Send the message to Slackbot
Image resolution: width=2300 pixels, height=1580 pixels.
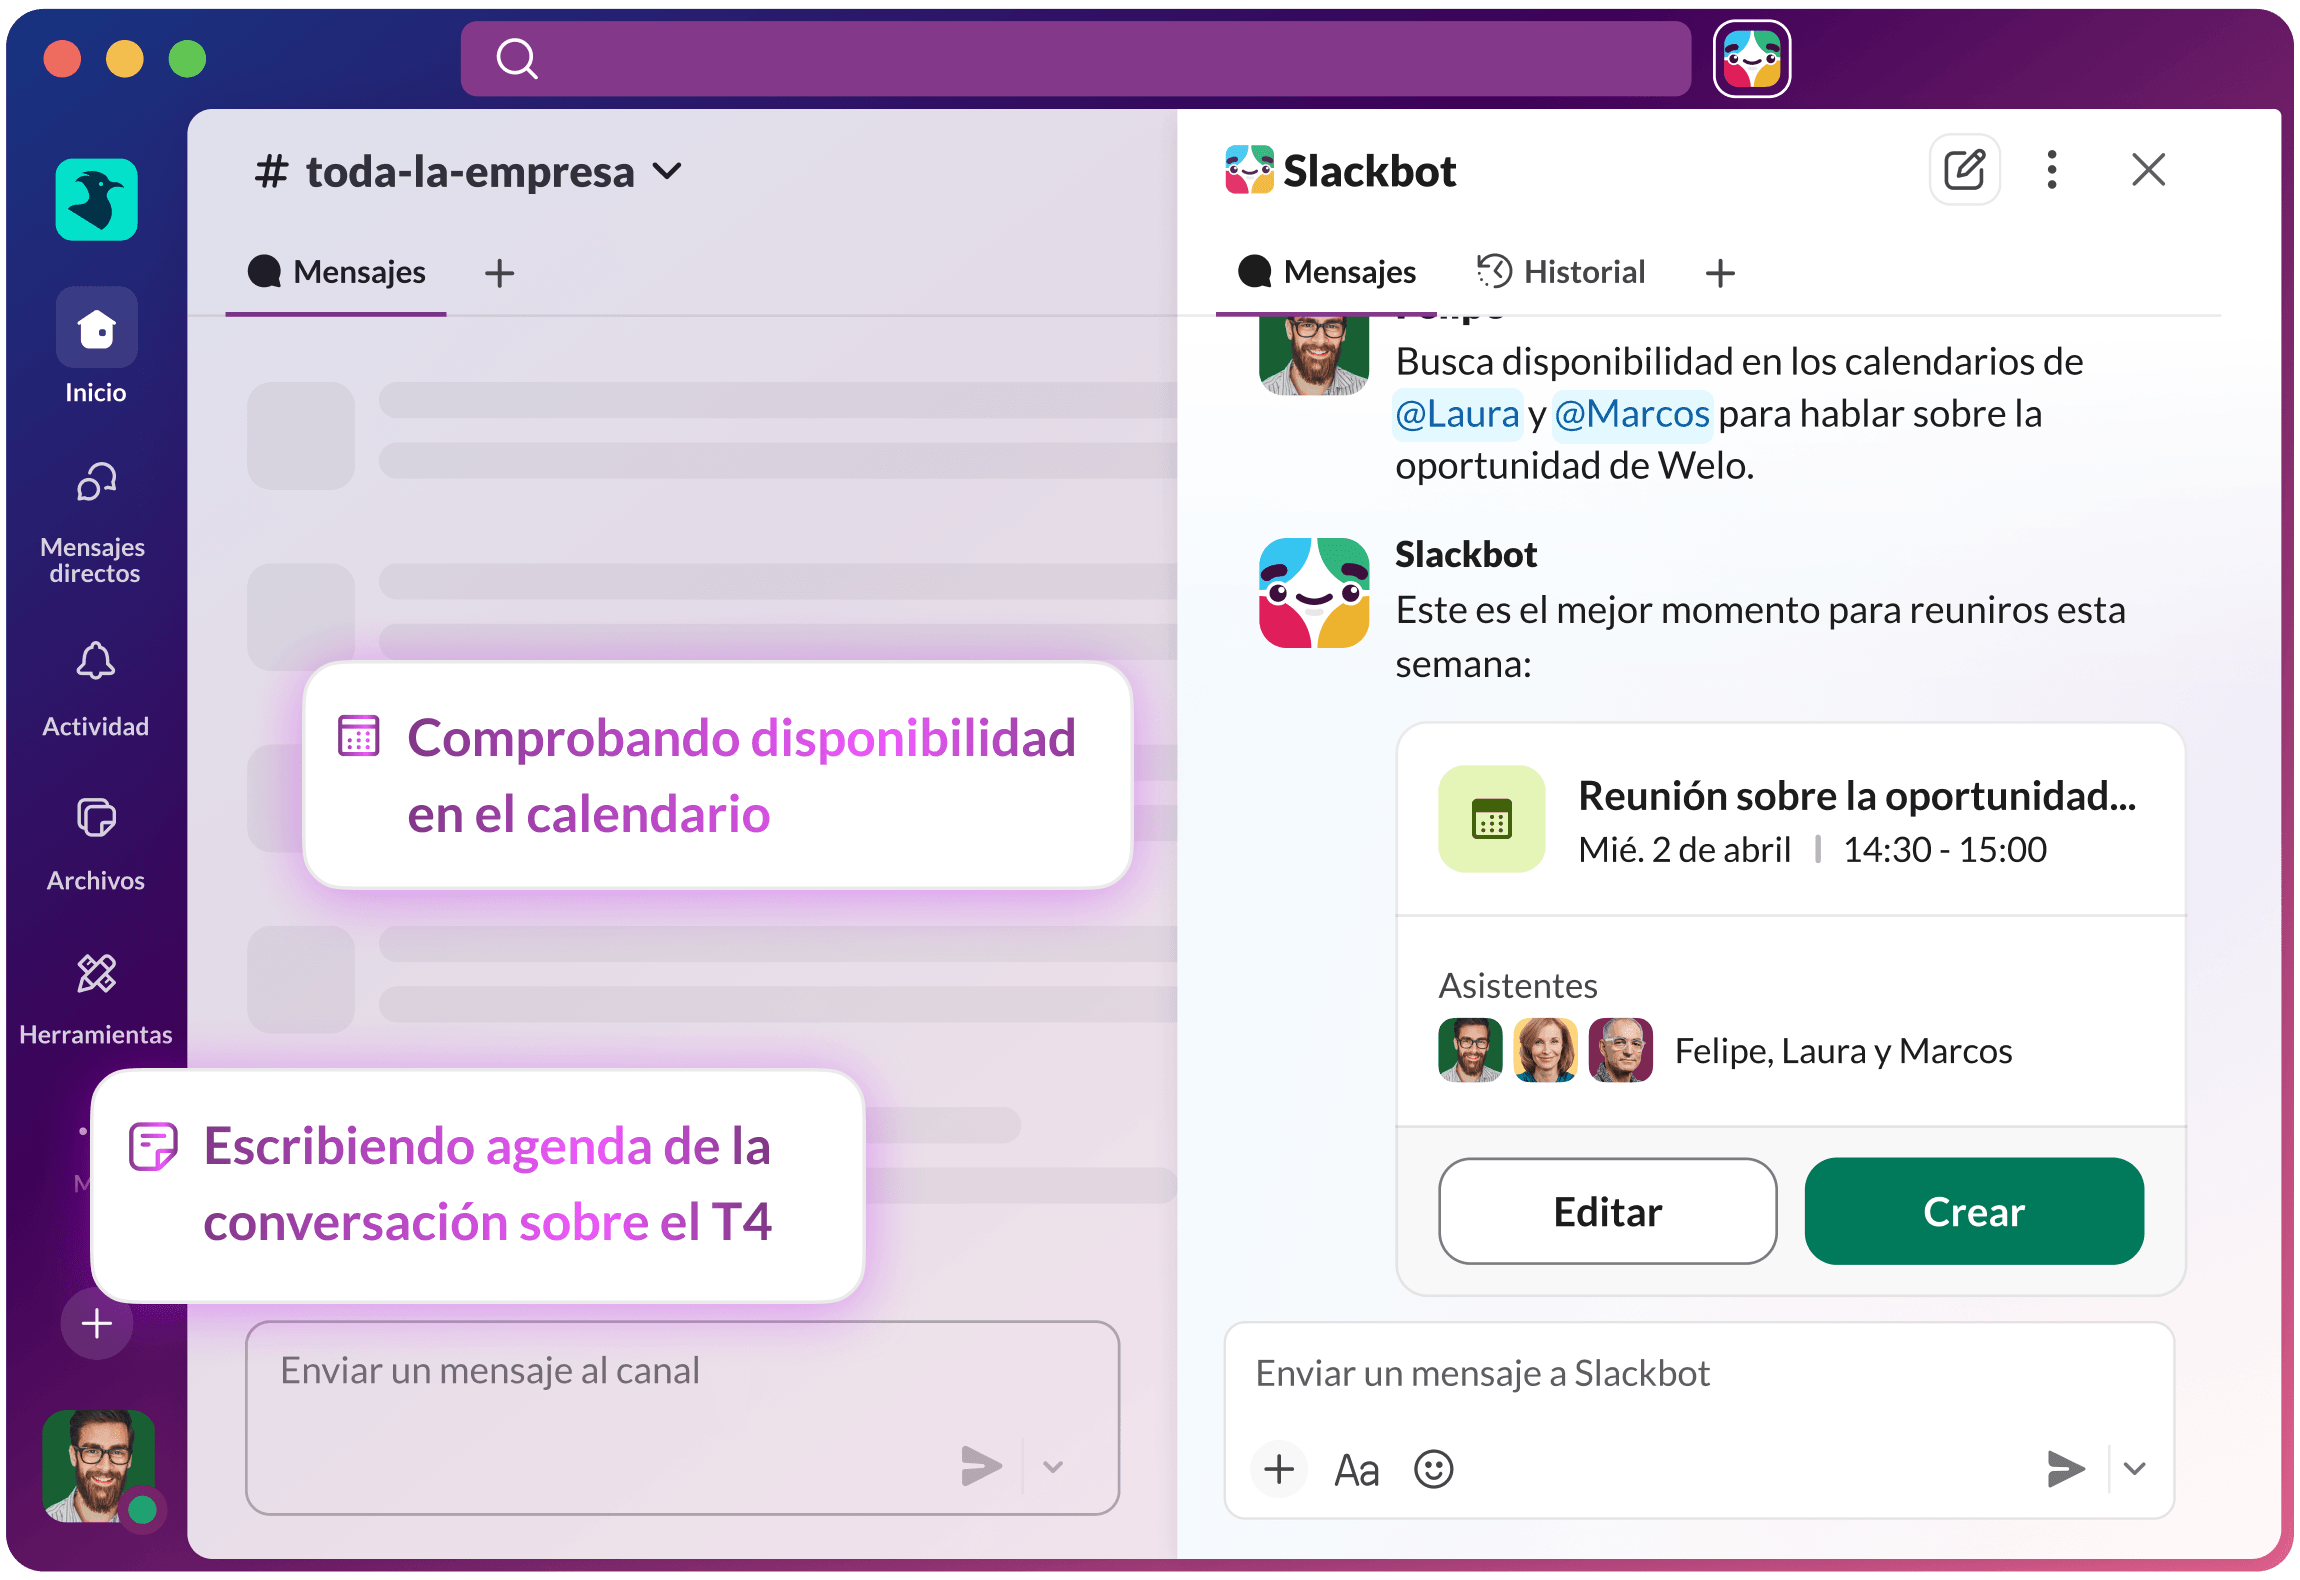2065,1468
